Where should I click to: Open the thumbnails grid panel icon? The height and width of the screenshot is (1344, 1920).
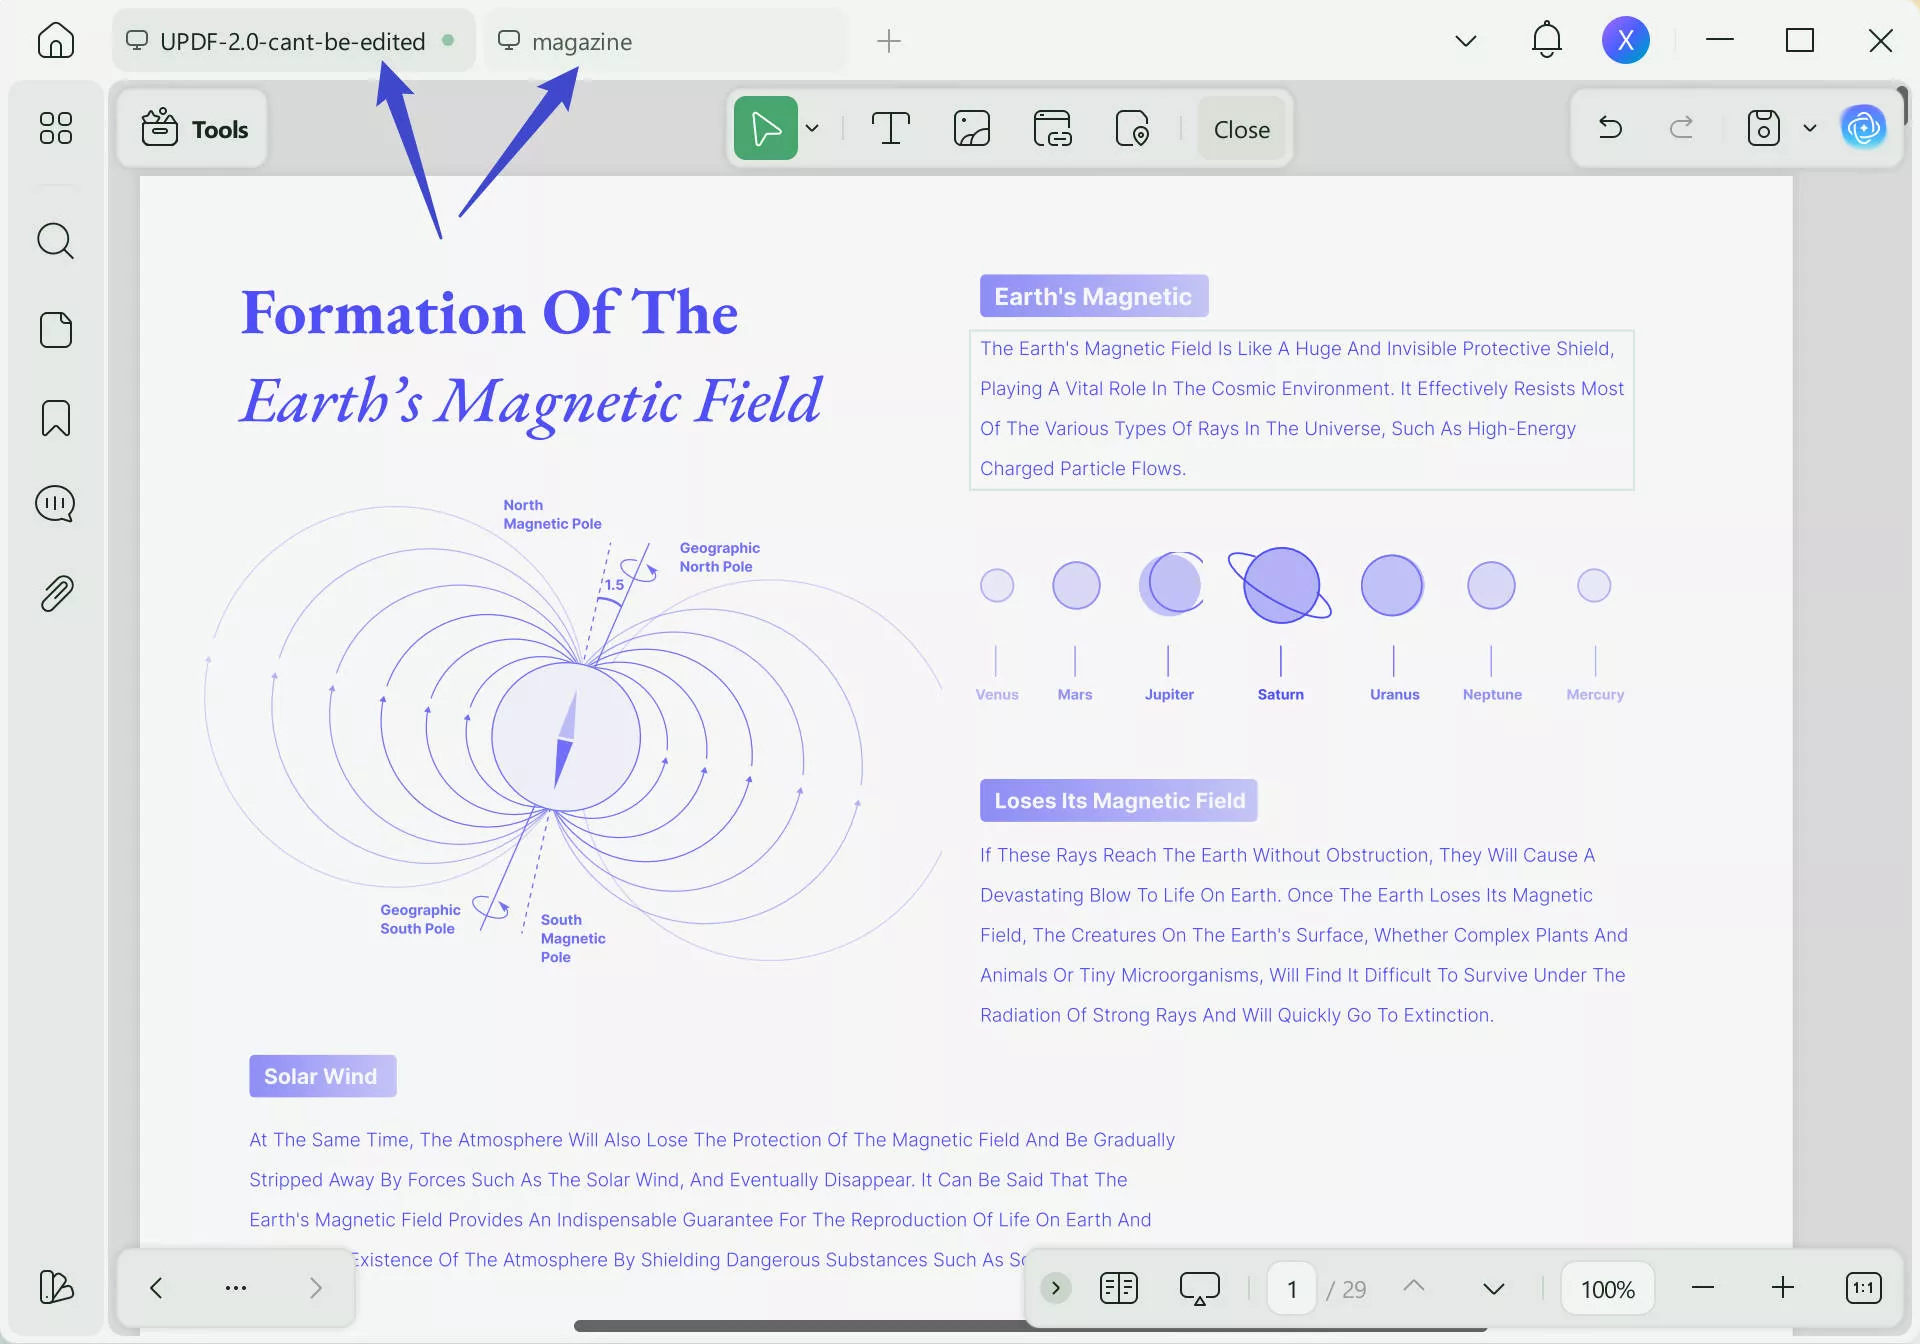click(55, 128)
